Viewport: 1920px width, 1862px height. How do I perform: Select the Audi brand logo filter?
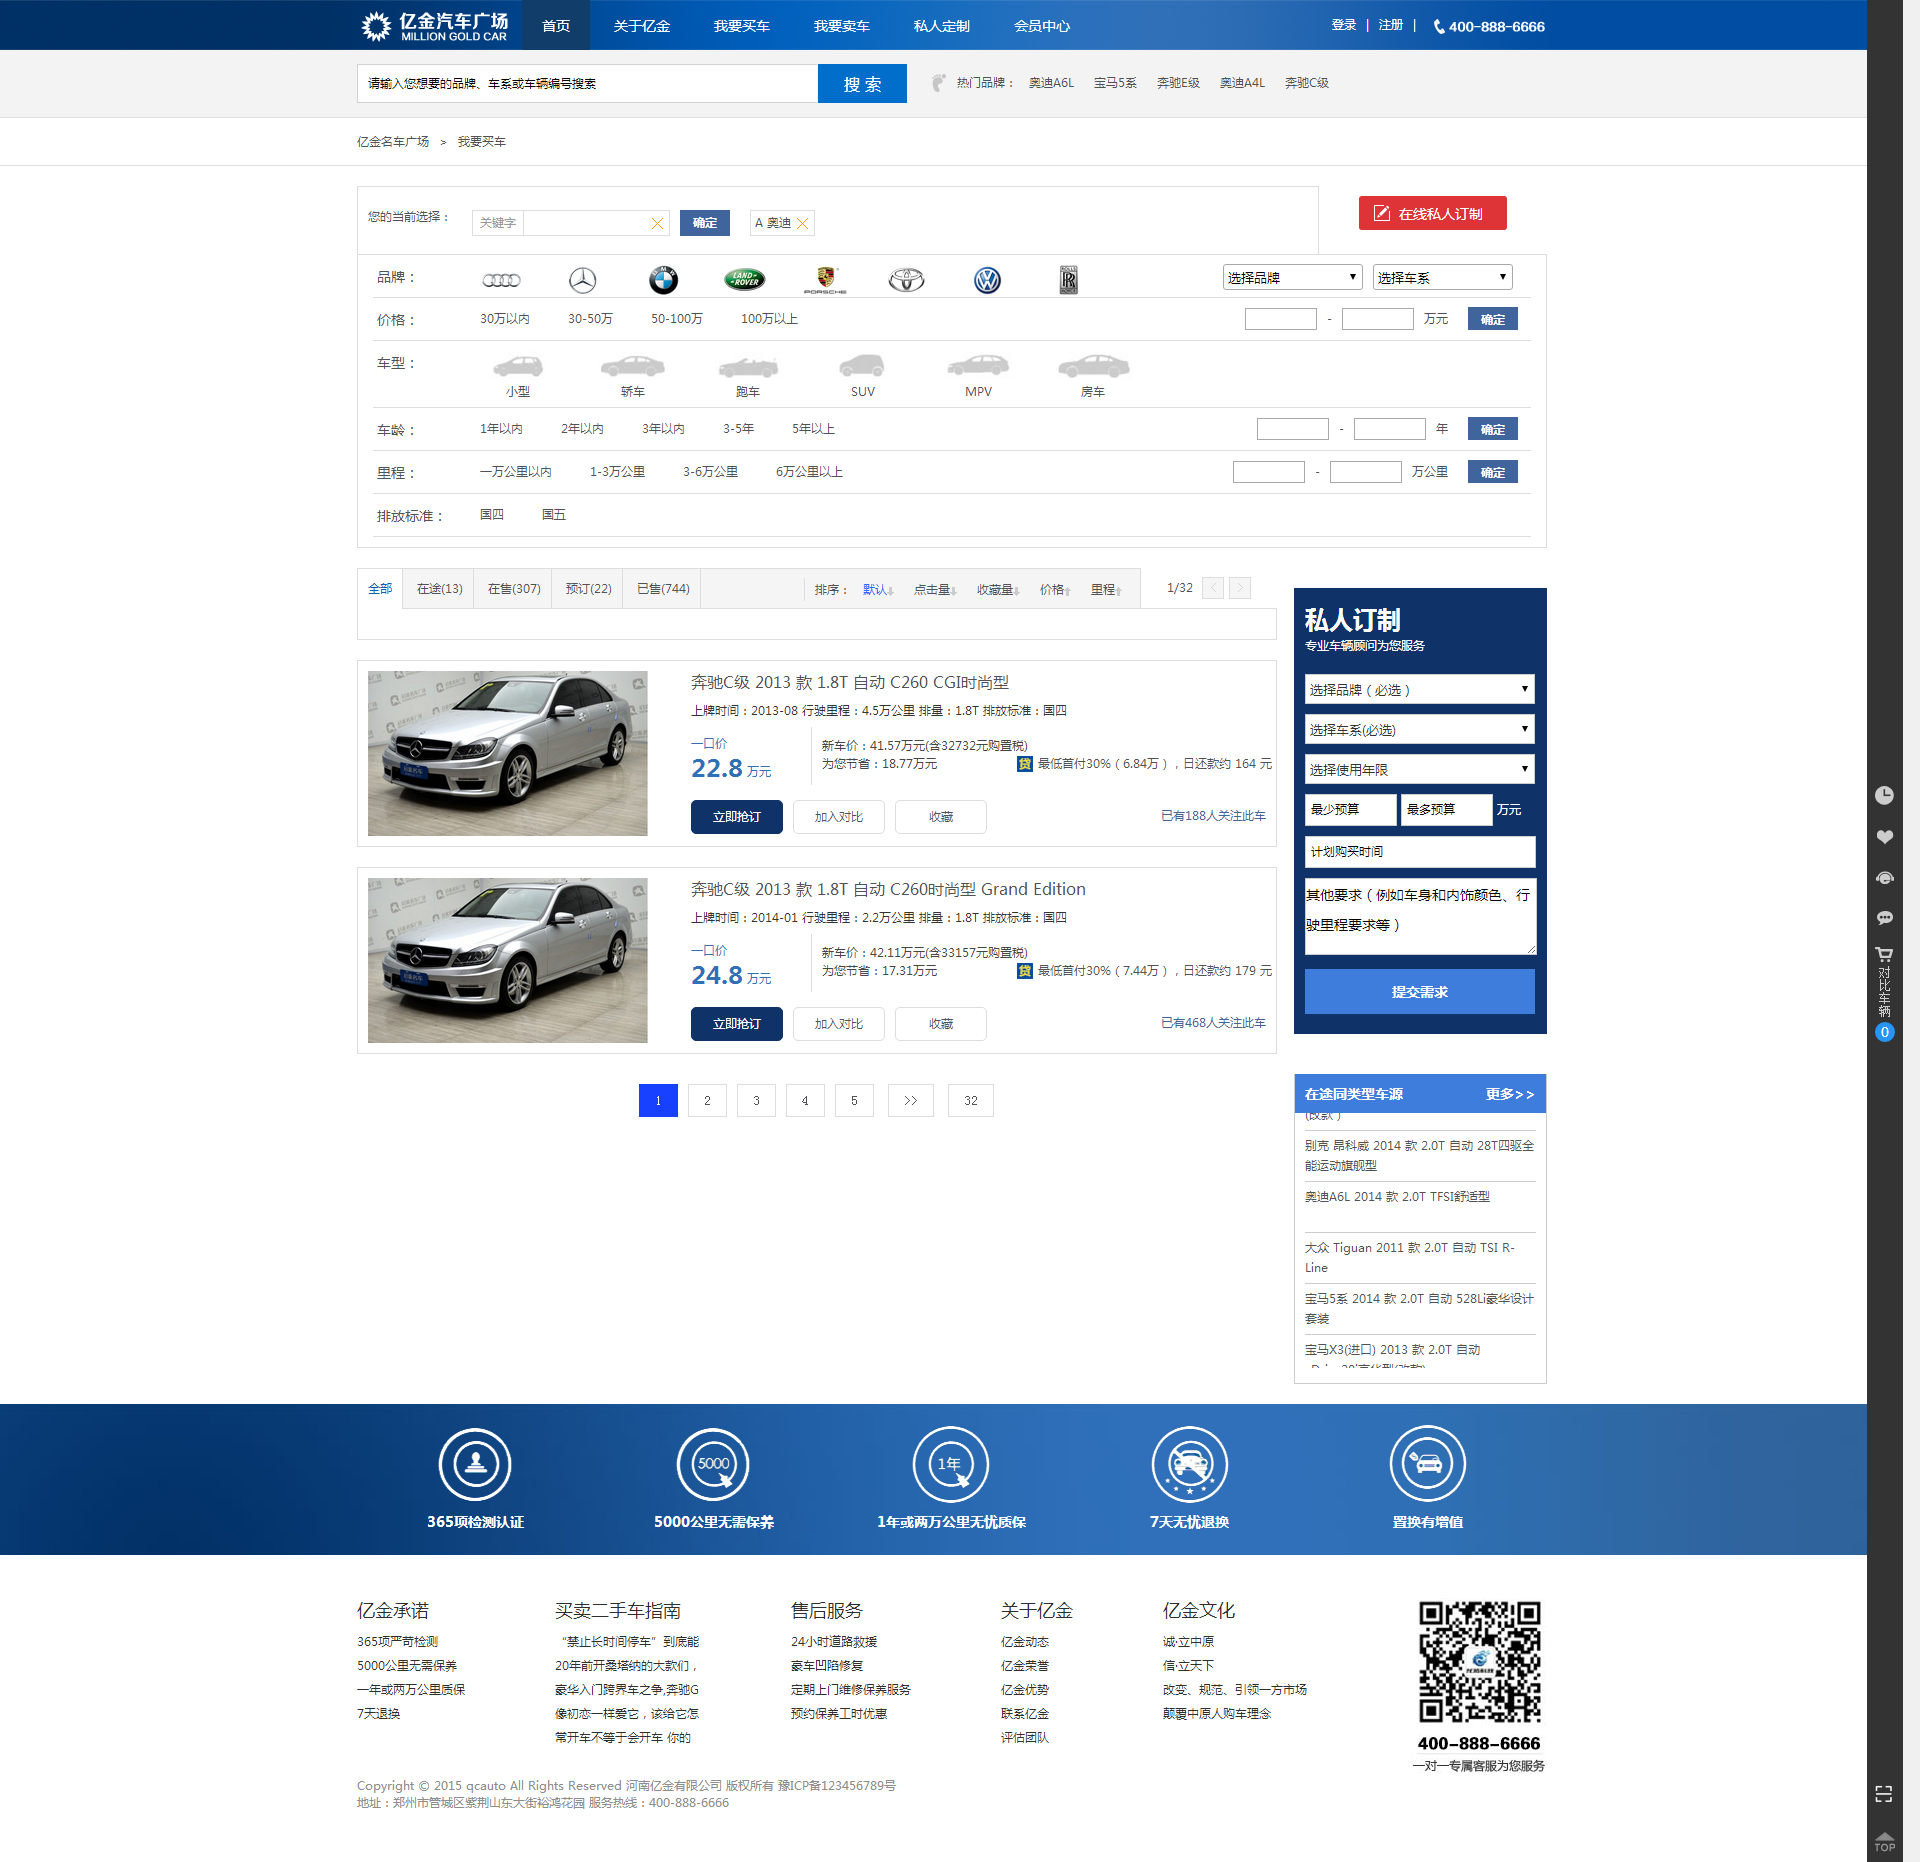point(501,280)
